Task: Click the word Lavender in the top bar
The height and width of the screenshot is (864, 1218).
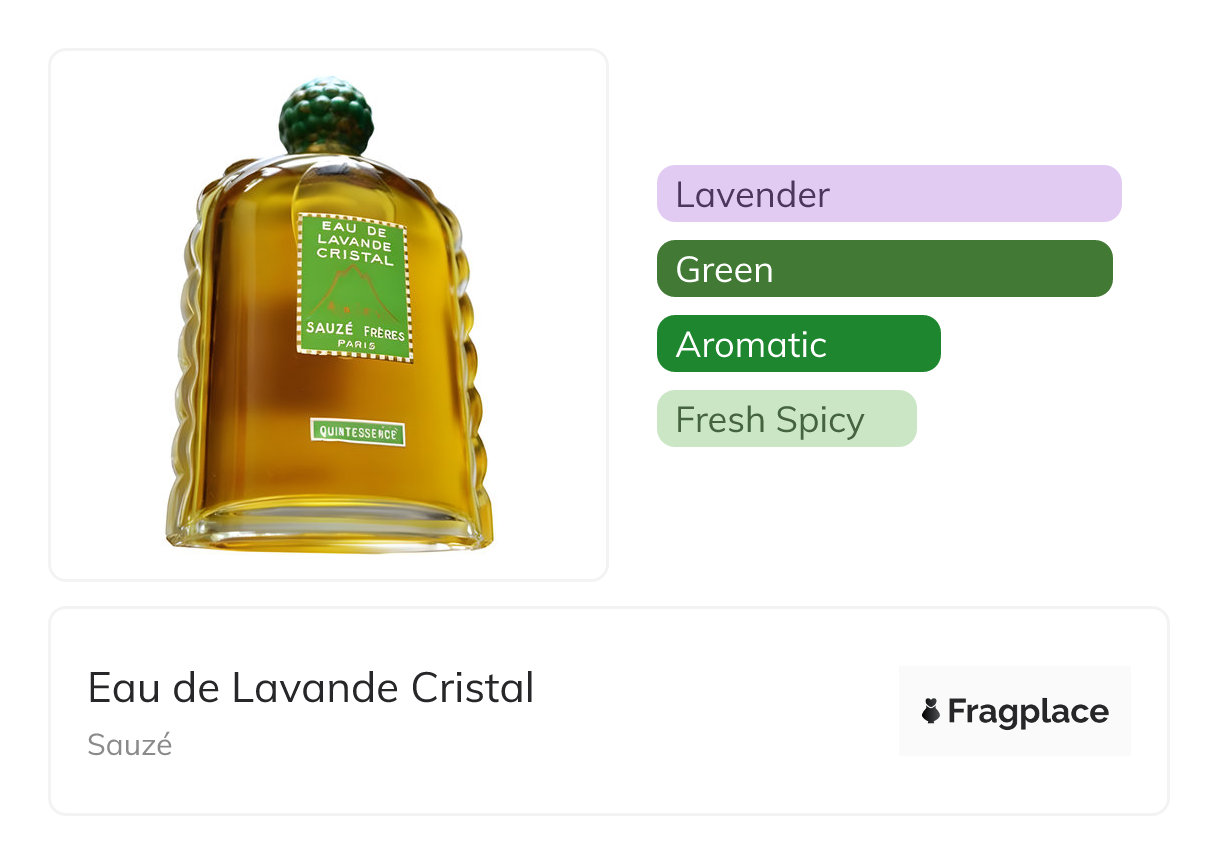Action: 752,194
